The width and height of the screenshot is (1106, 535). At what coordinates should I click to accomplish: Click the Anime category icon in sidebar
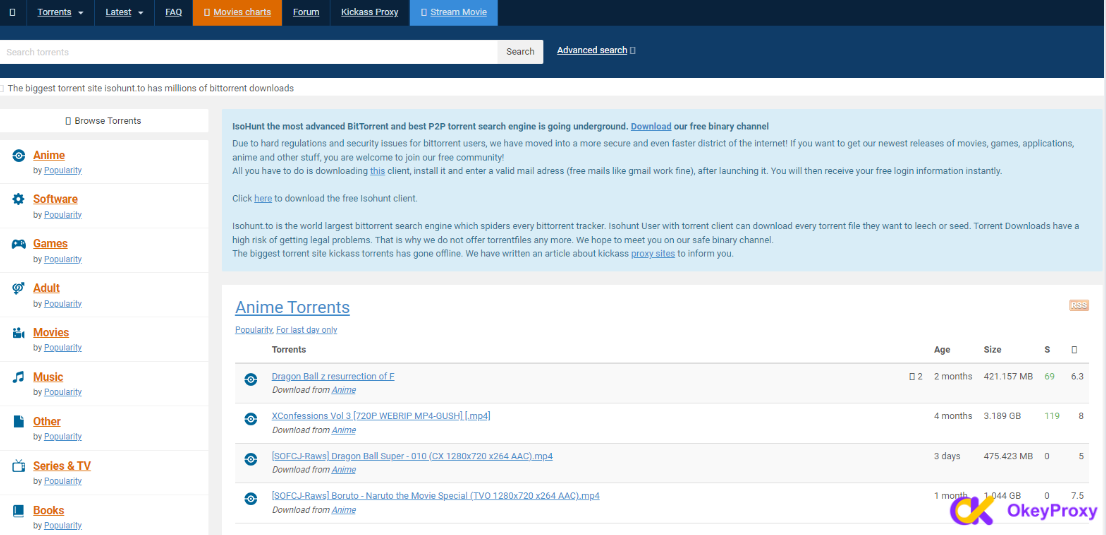point(18,155)
